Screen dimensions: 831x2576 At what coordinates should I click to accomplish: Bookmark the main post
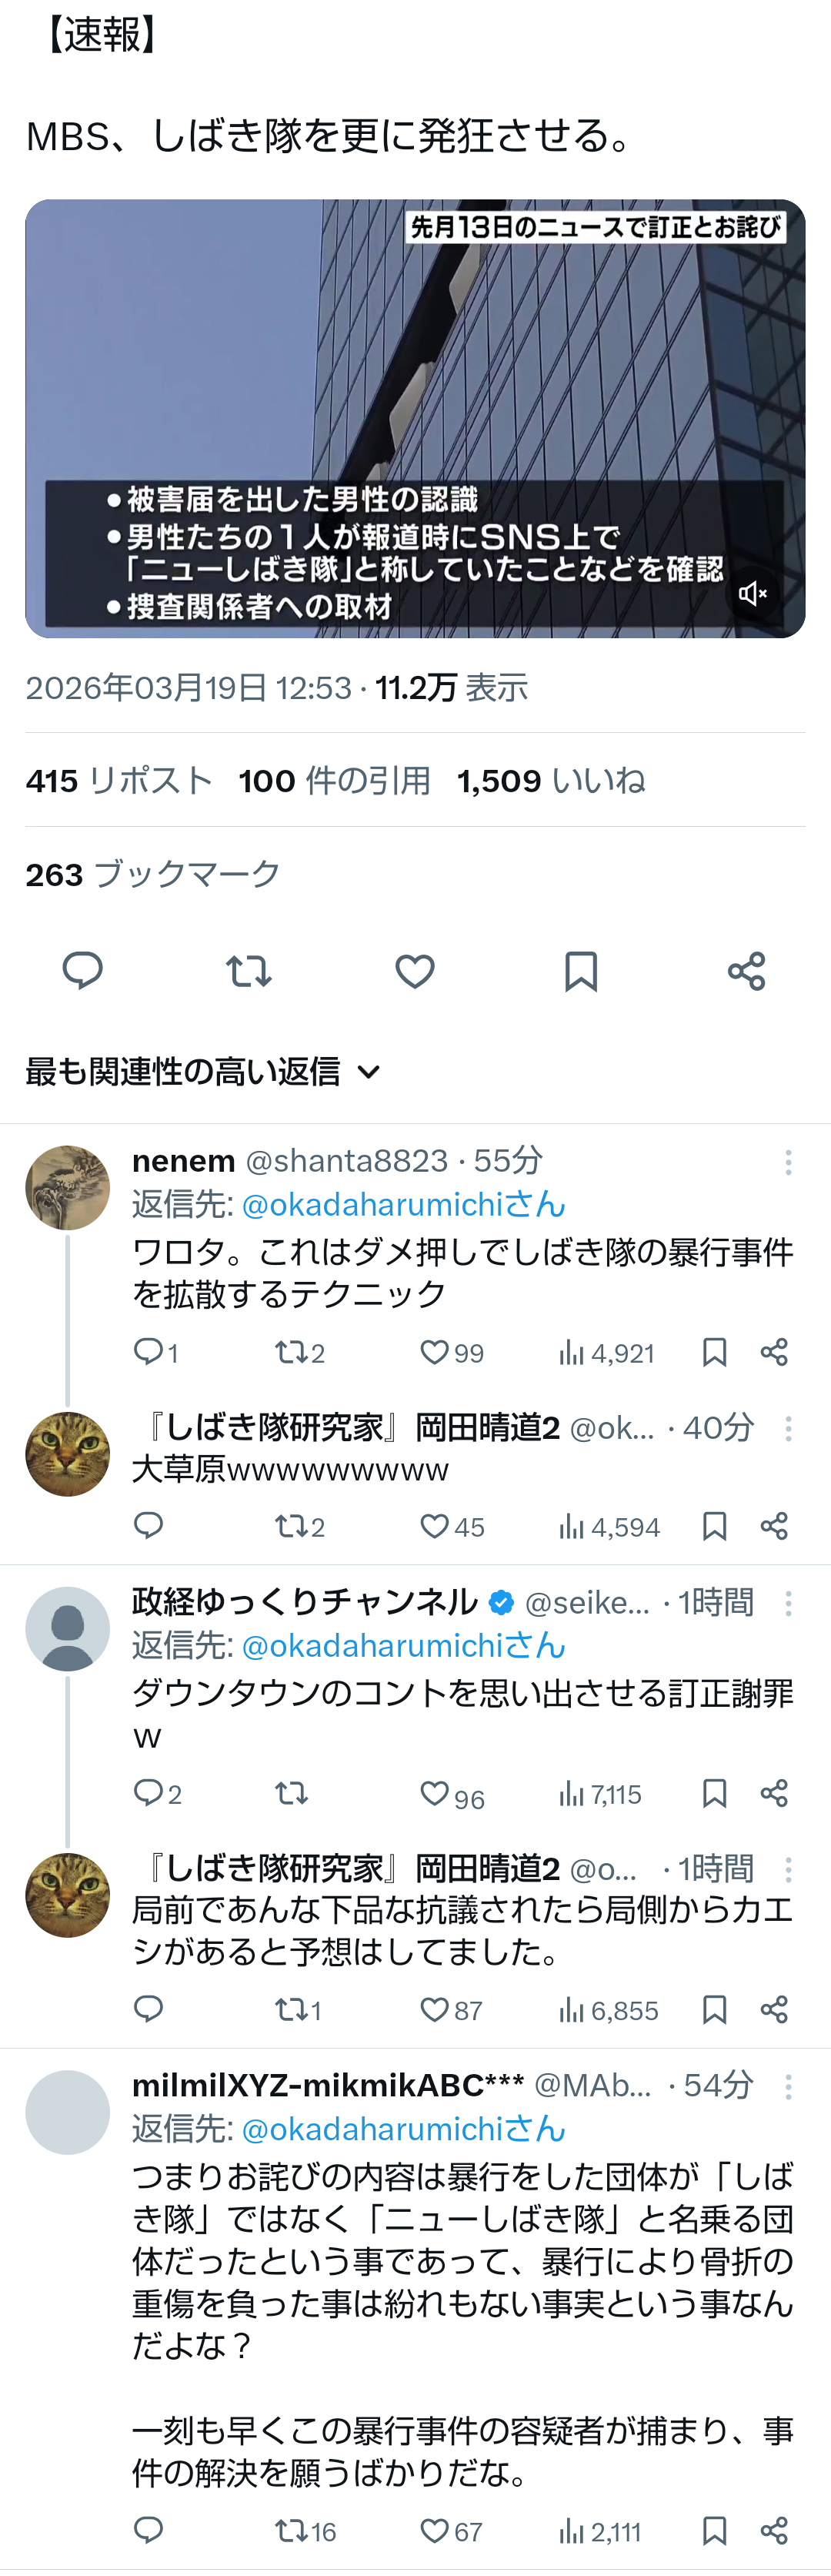[x=580, y=970]
